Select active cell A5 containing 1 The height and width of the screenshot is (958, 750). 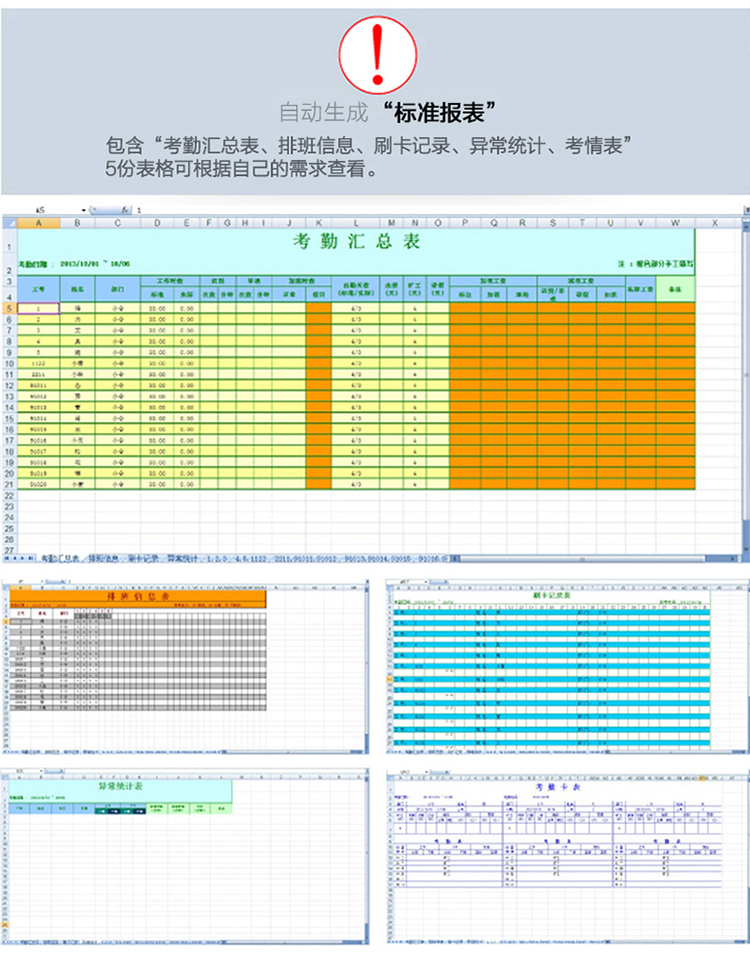pos(38,309)
